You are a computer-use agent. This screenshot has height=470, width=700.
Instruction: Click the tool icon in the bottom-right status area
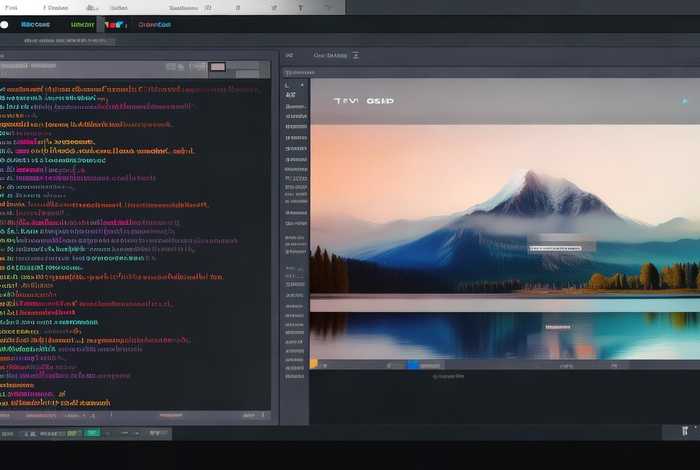point(685,431)
